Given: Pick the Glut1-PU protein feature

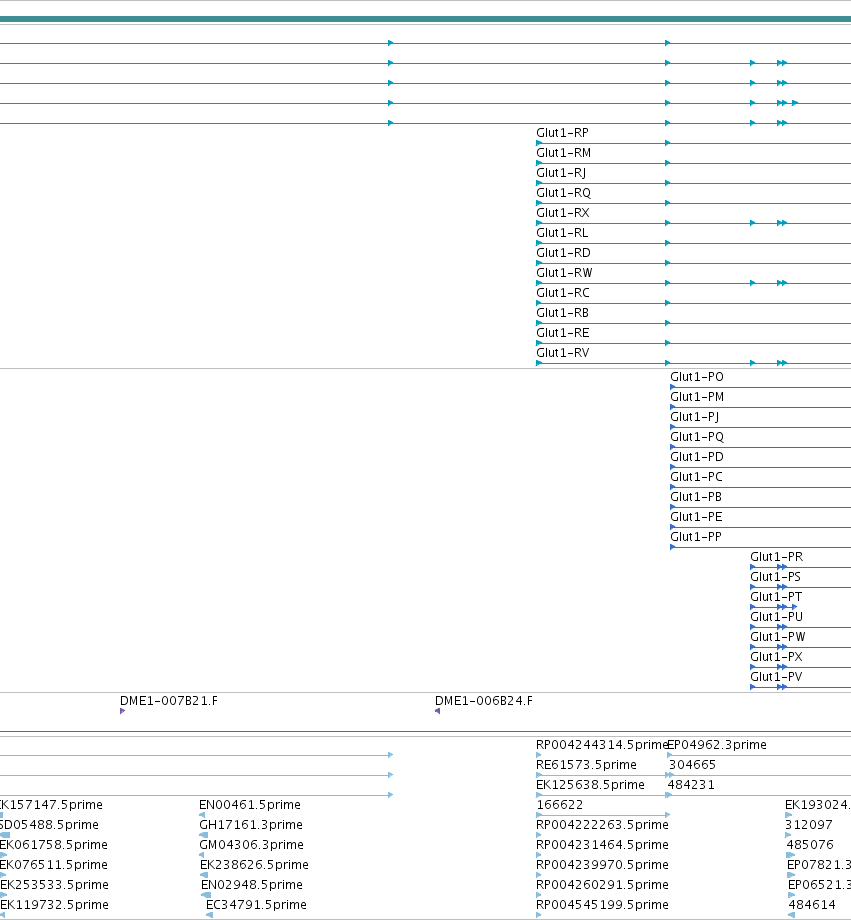Looking at the screenshot, I should (x=776, y=617).
